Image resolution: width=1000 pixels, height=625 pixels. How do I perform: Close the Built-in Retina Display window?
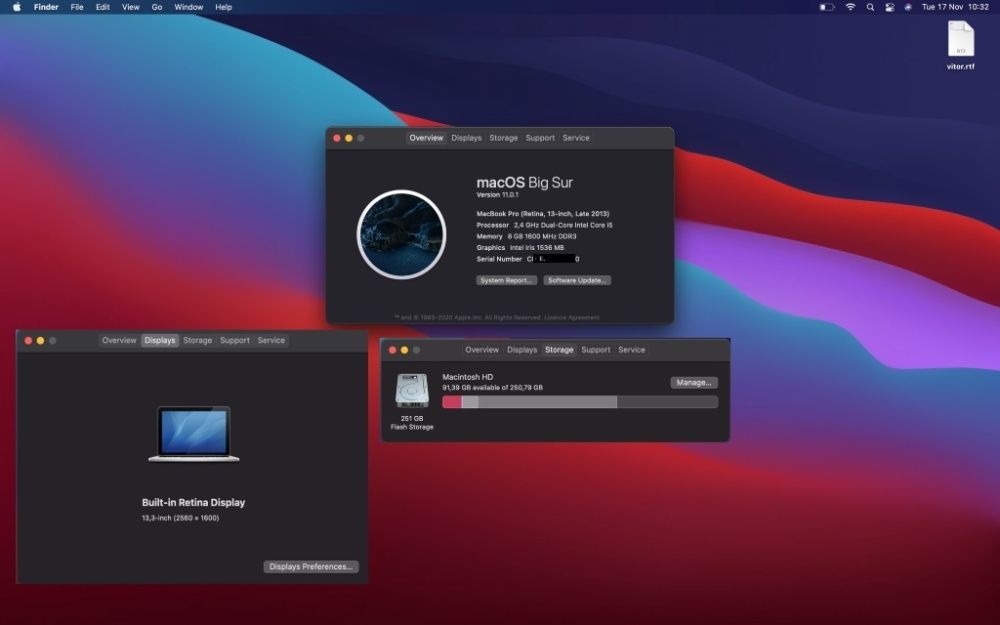pyautogui.click(x=28, y=341)
